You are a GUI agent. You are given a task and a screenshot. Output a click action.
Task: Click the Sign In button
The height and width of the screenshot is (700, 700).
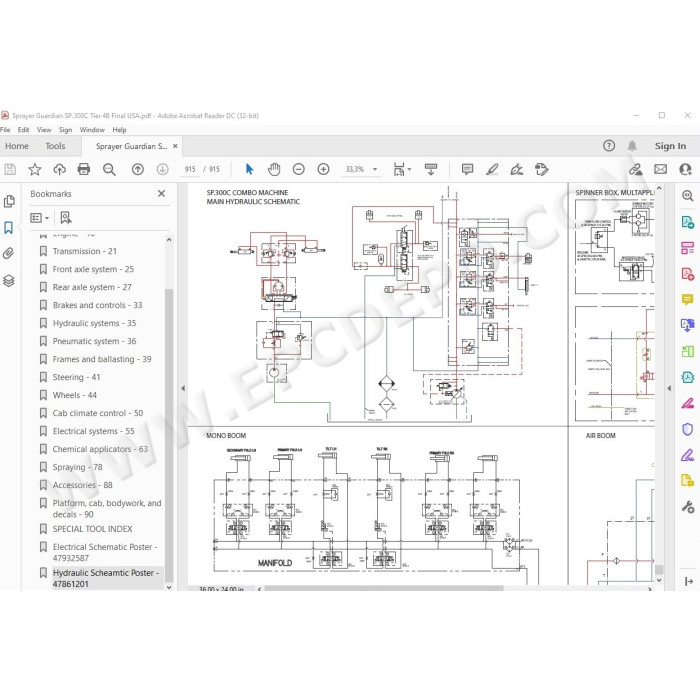[670, 146]
